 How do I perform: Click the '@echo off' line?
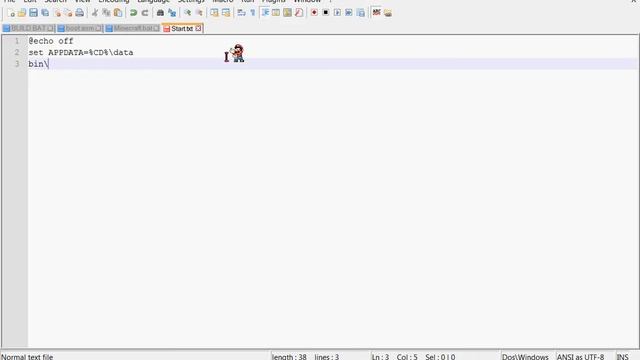[51, 41]
